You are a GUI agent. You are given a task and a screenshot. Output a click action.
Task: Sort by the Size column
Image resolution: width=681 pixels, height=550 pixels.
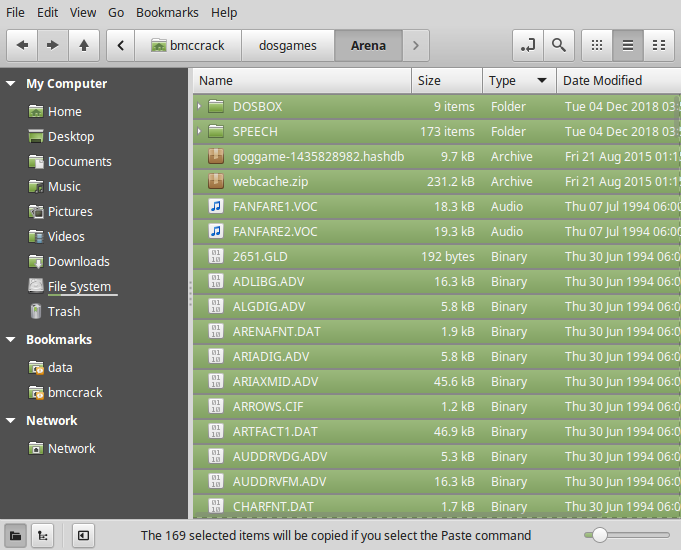coord(447,81)
